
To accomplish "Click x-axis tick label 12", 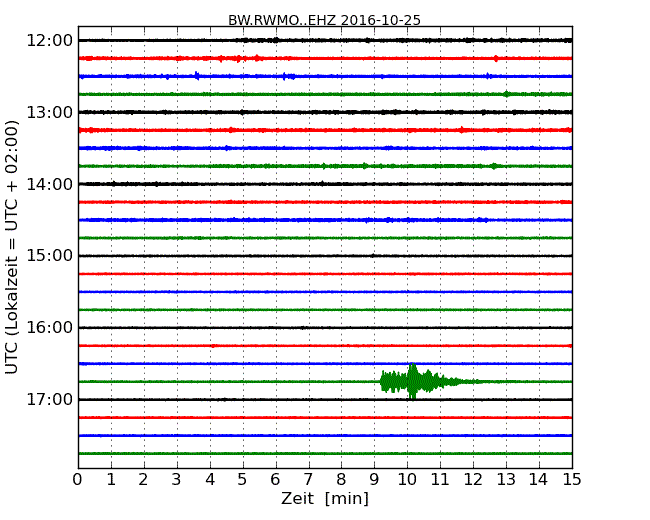I will coord(473,480).
